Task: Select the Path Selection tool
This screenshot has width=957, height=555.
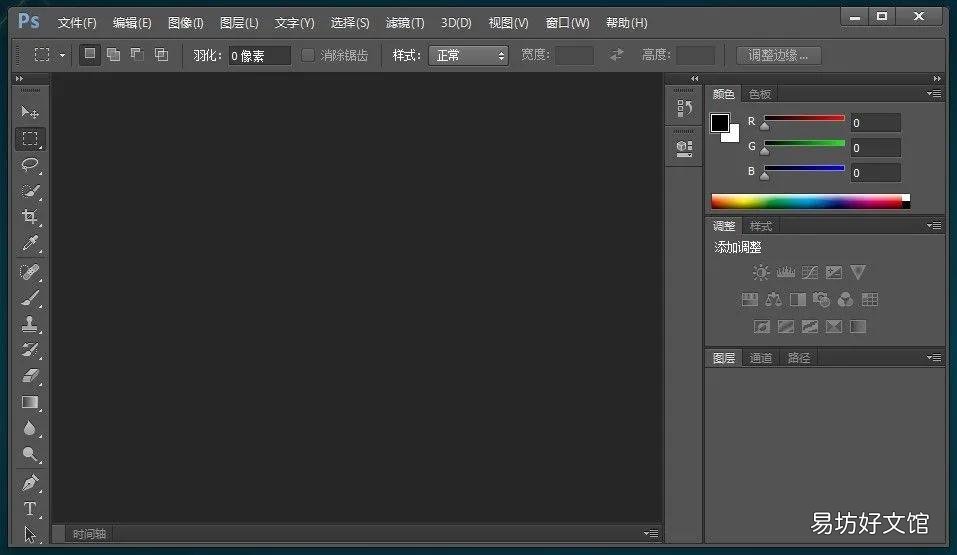Action: tap(29, 534)
